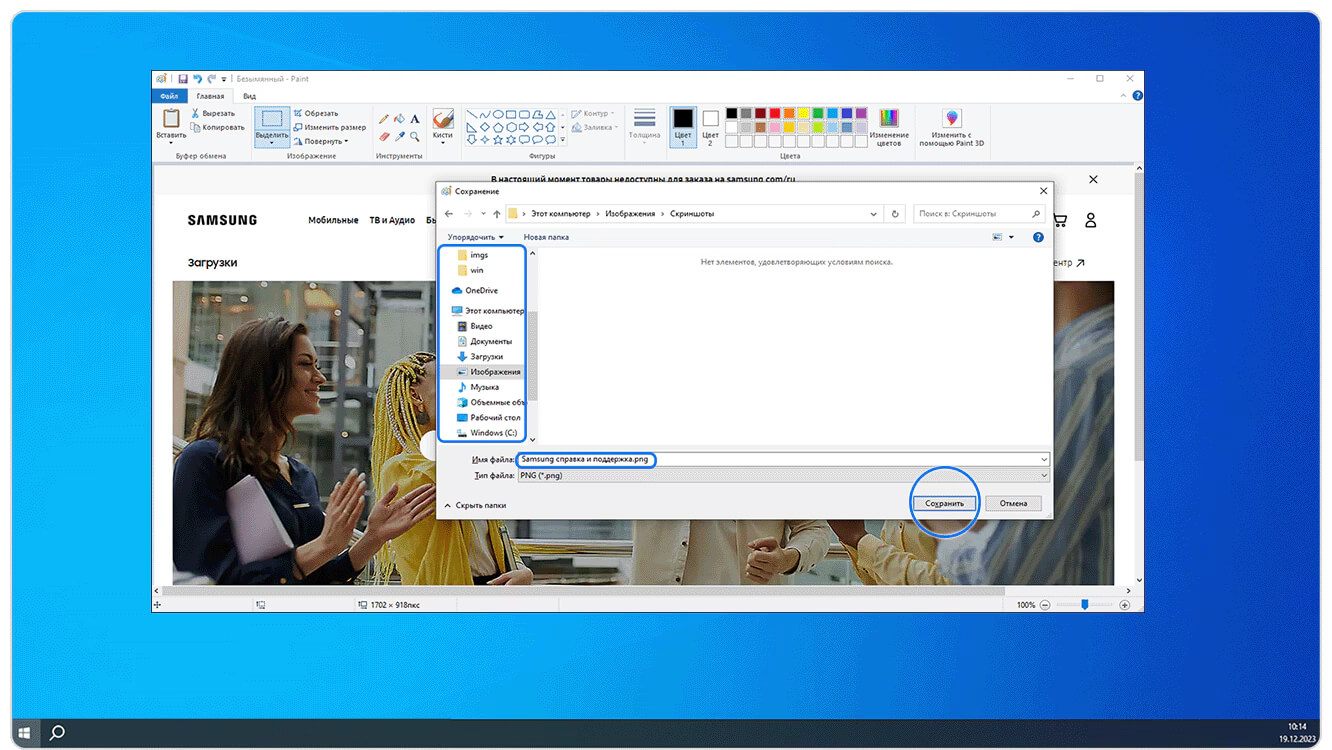Image resolution: width=1332 pixels, height=750 pixels.
Task: Pick the red color swatch
Action: click(x=775, y=113)
